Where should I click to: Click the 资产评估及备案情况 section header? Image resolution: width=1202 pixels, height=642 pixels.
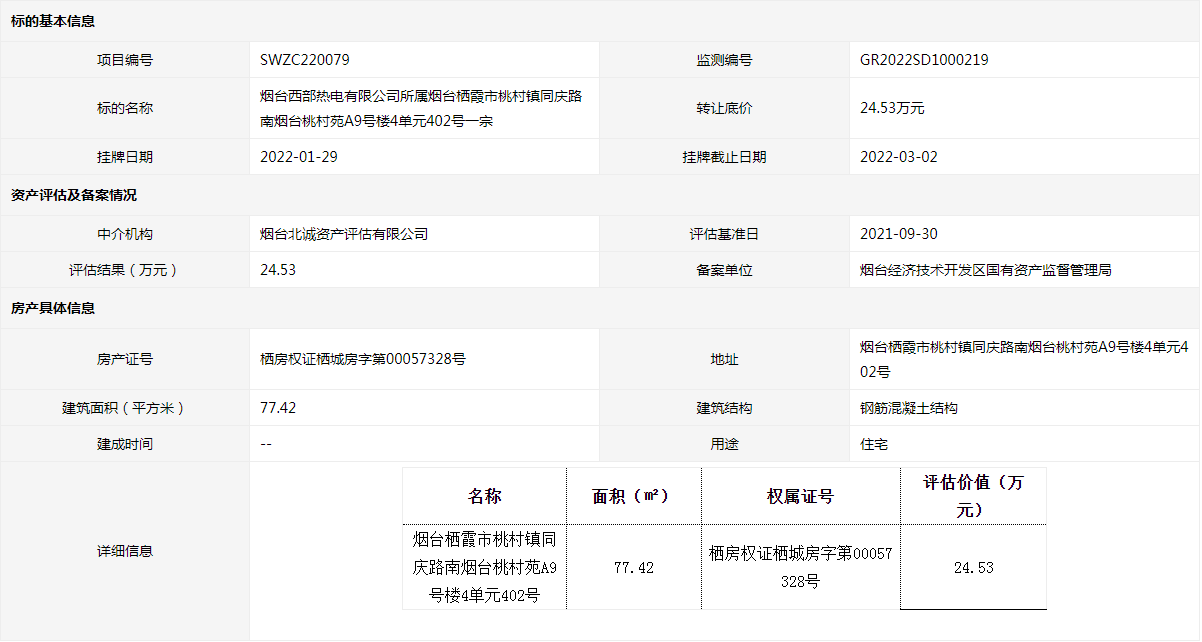coord(74,195)
